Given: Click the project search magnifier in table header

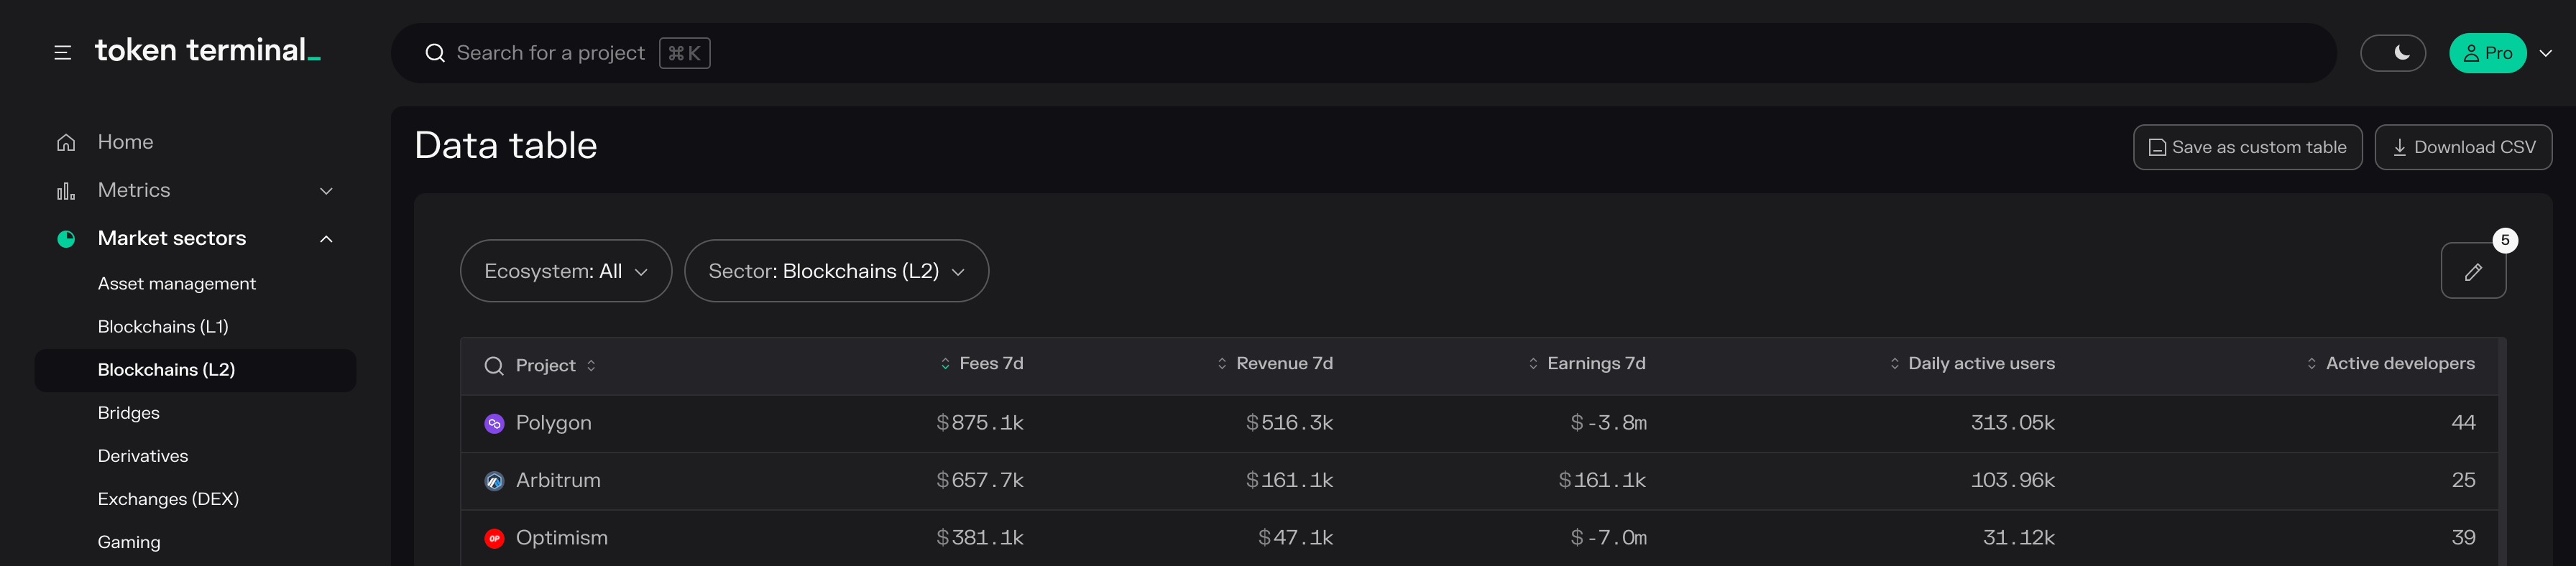Looking at the screenshot, I should click(493, 366).
